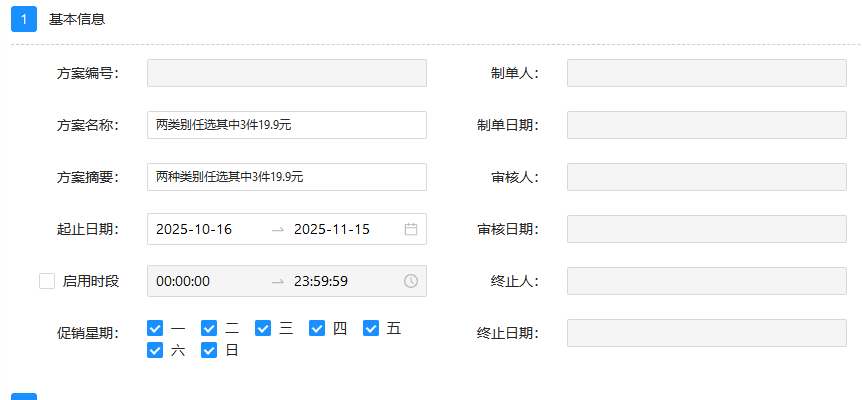Open the end date 2025-11-15 picker
The height and width of the screenshot is (400, 862).
(x=332, y=229)
